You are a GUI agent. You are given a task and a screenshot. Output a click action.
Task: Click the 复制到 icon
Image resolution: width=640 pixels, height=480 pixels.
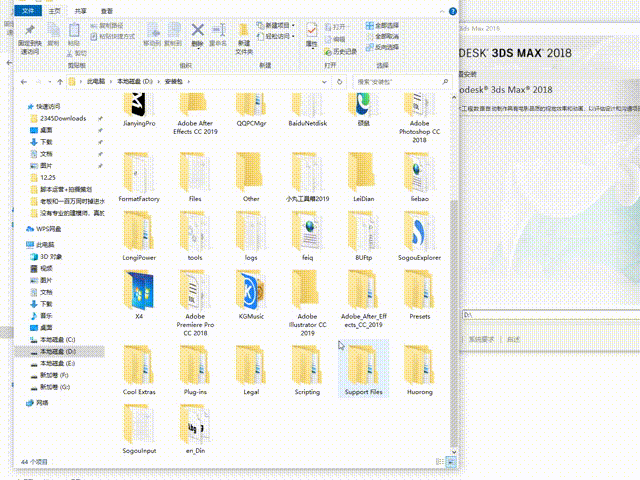[x=173, y=30]
